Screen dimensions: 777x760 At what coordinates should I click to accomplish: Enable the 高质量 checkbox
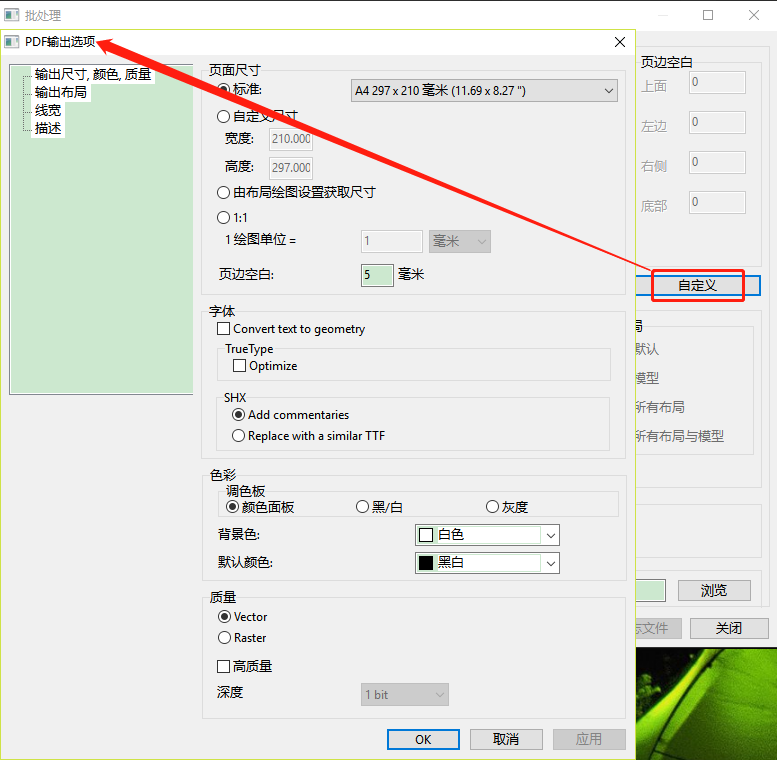[223, 667]
